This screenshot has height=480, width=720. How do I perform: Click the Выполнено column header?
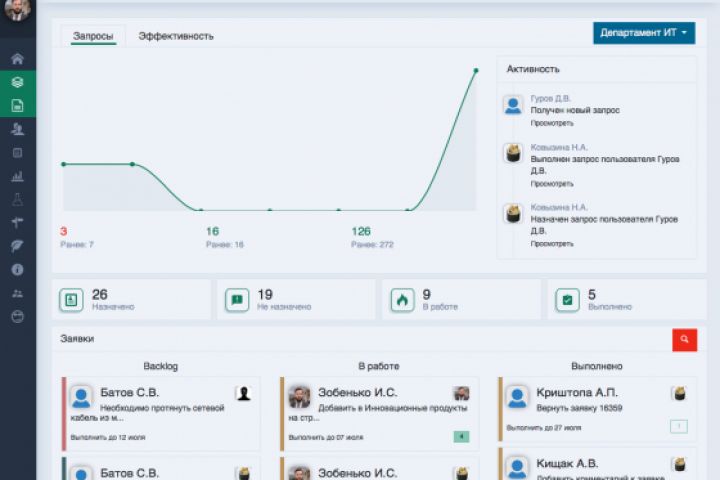pos(597,366)
